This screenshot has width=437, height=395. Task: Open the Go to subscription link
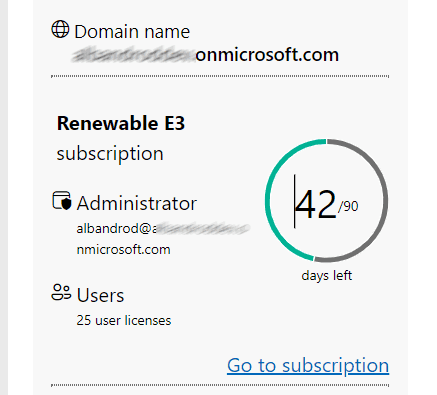[x=308, y=366]
